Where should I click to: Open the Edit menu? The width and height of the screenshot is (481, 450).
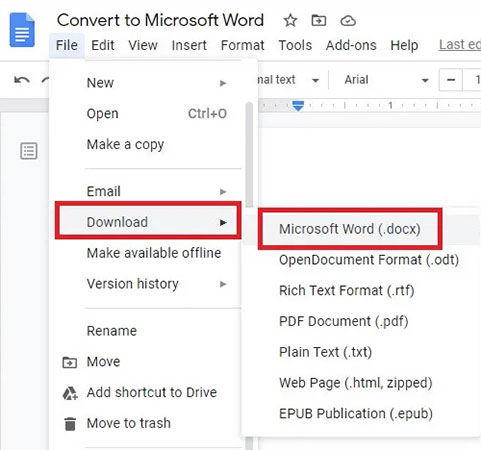(x=103, y=45)
